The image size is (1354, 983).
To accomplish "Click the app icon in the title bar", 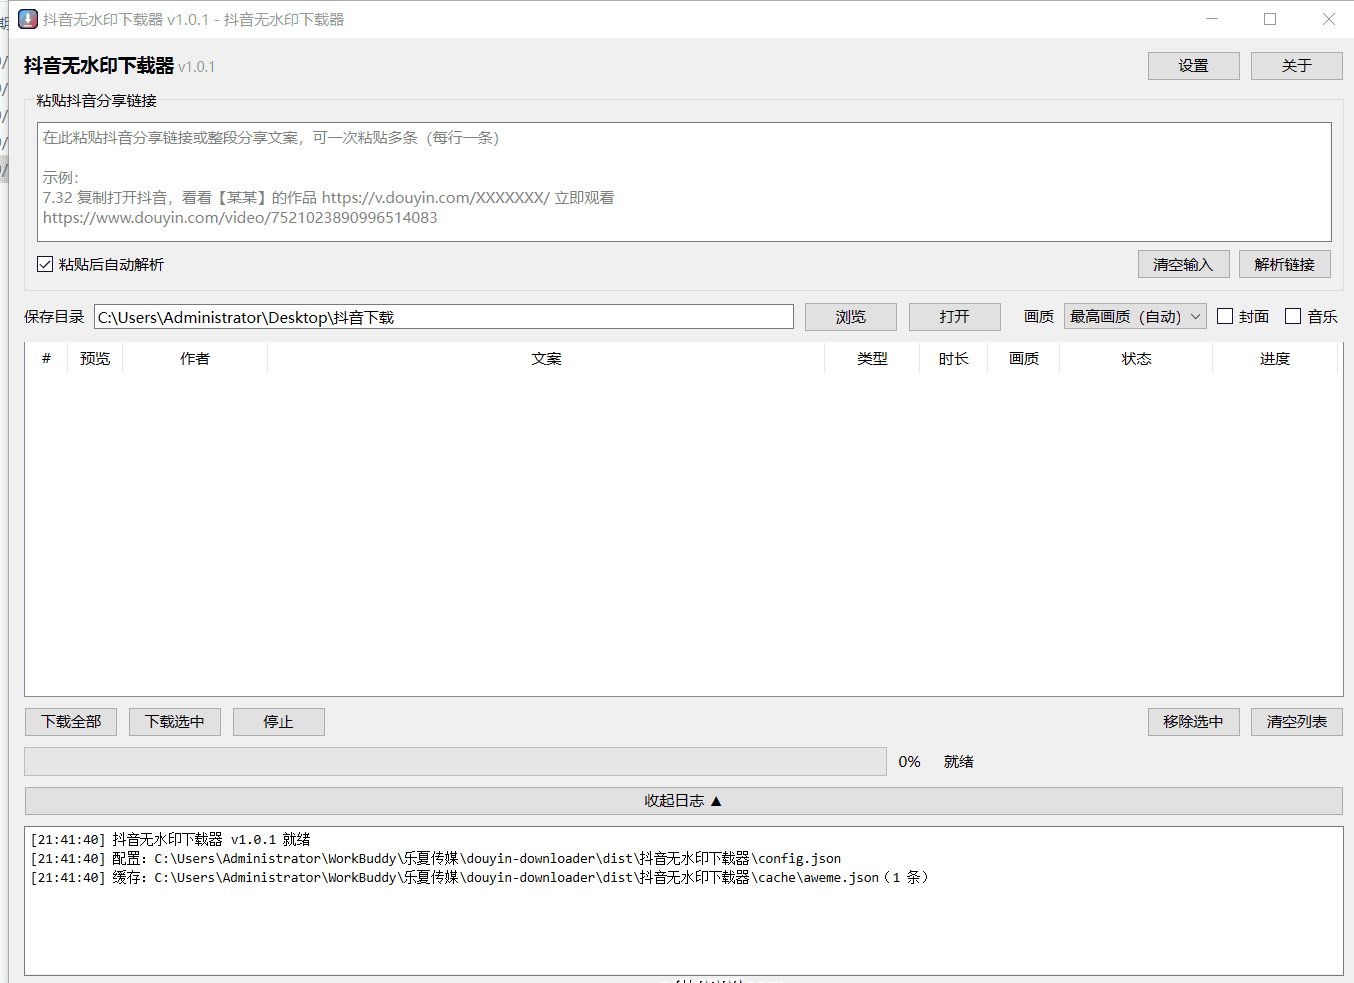I will pos(28,19).
